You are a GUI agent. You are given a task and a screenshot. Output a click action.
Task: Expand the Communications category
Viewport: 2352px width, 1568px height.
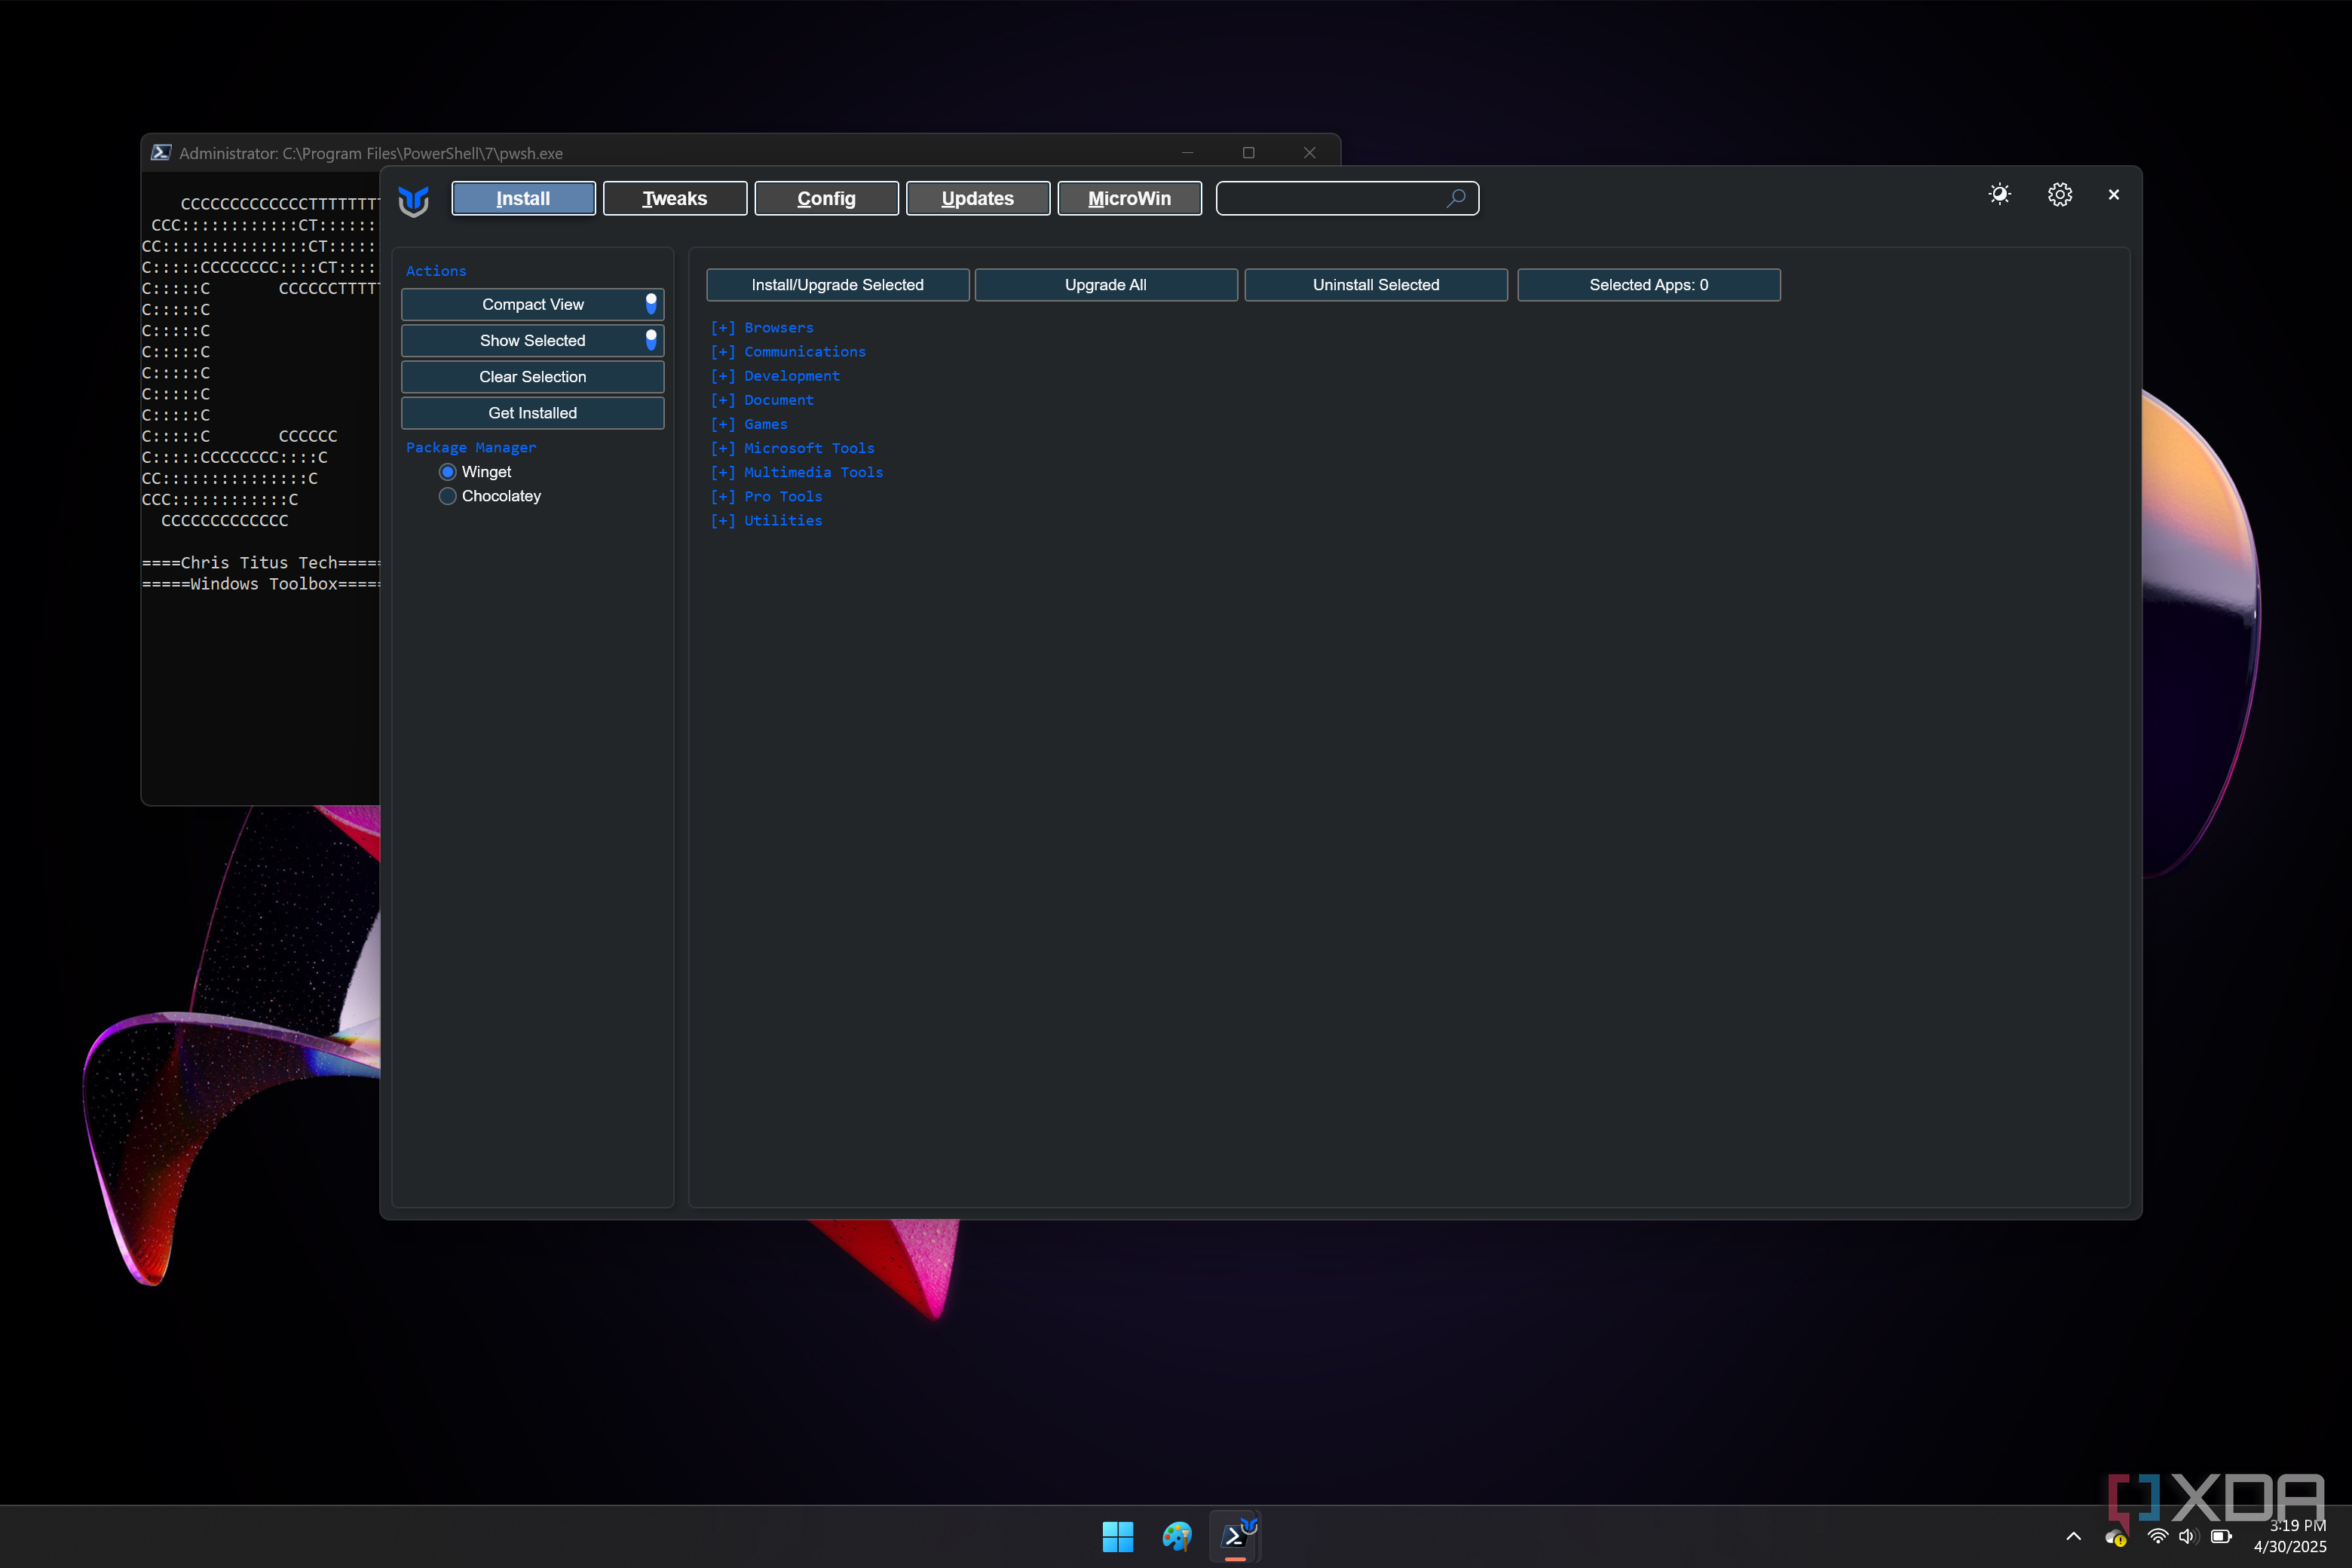788,352
